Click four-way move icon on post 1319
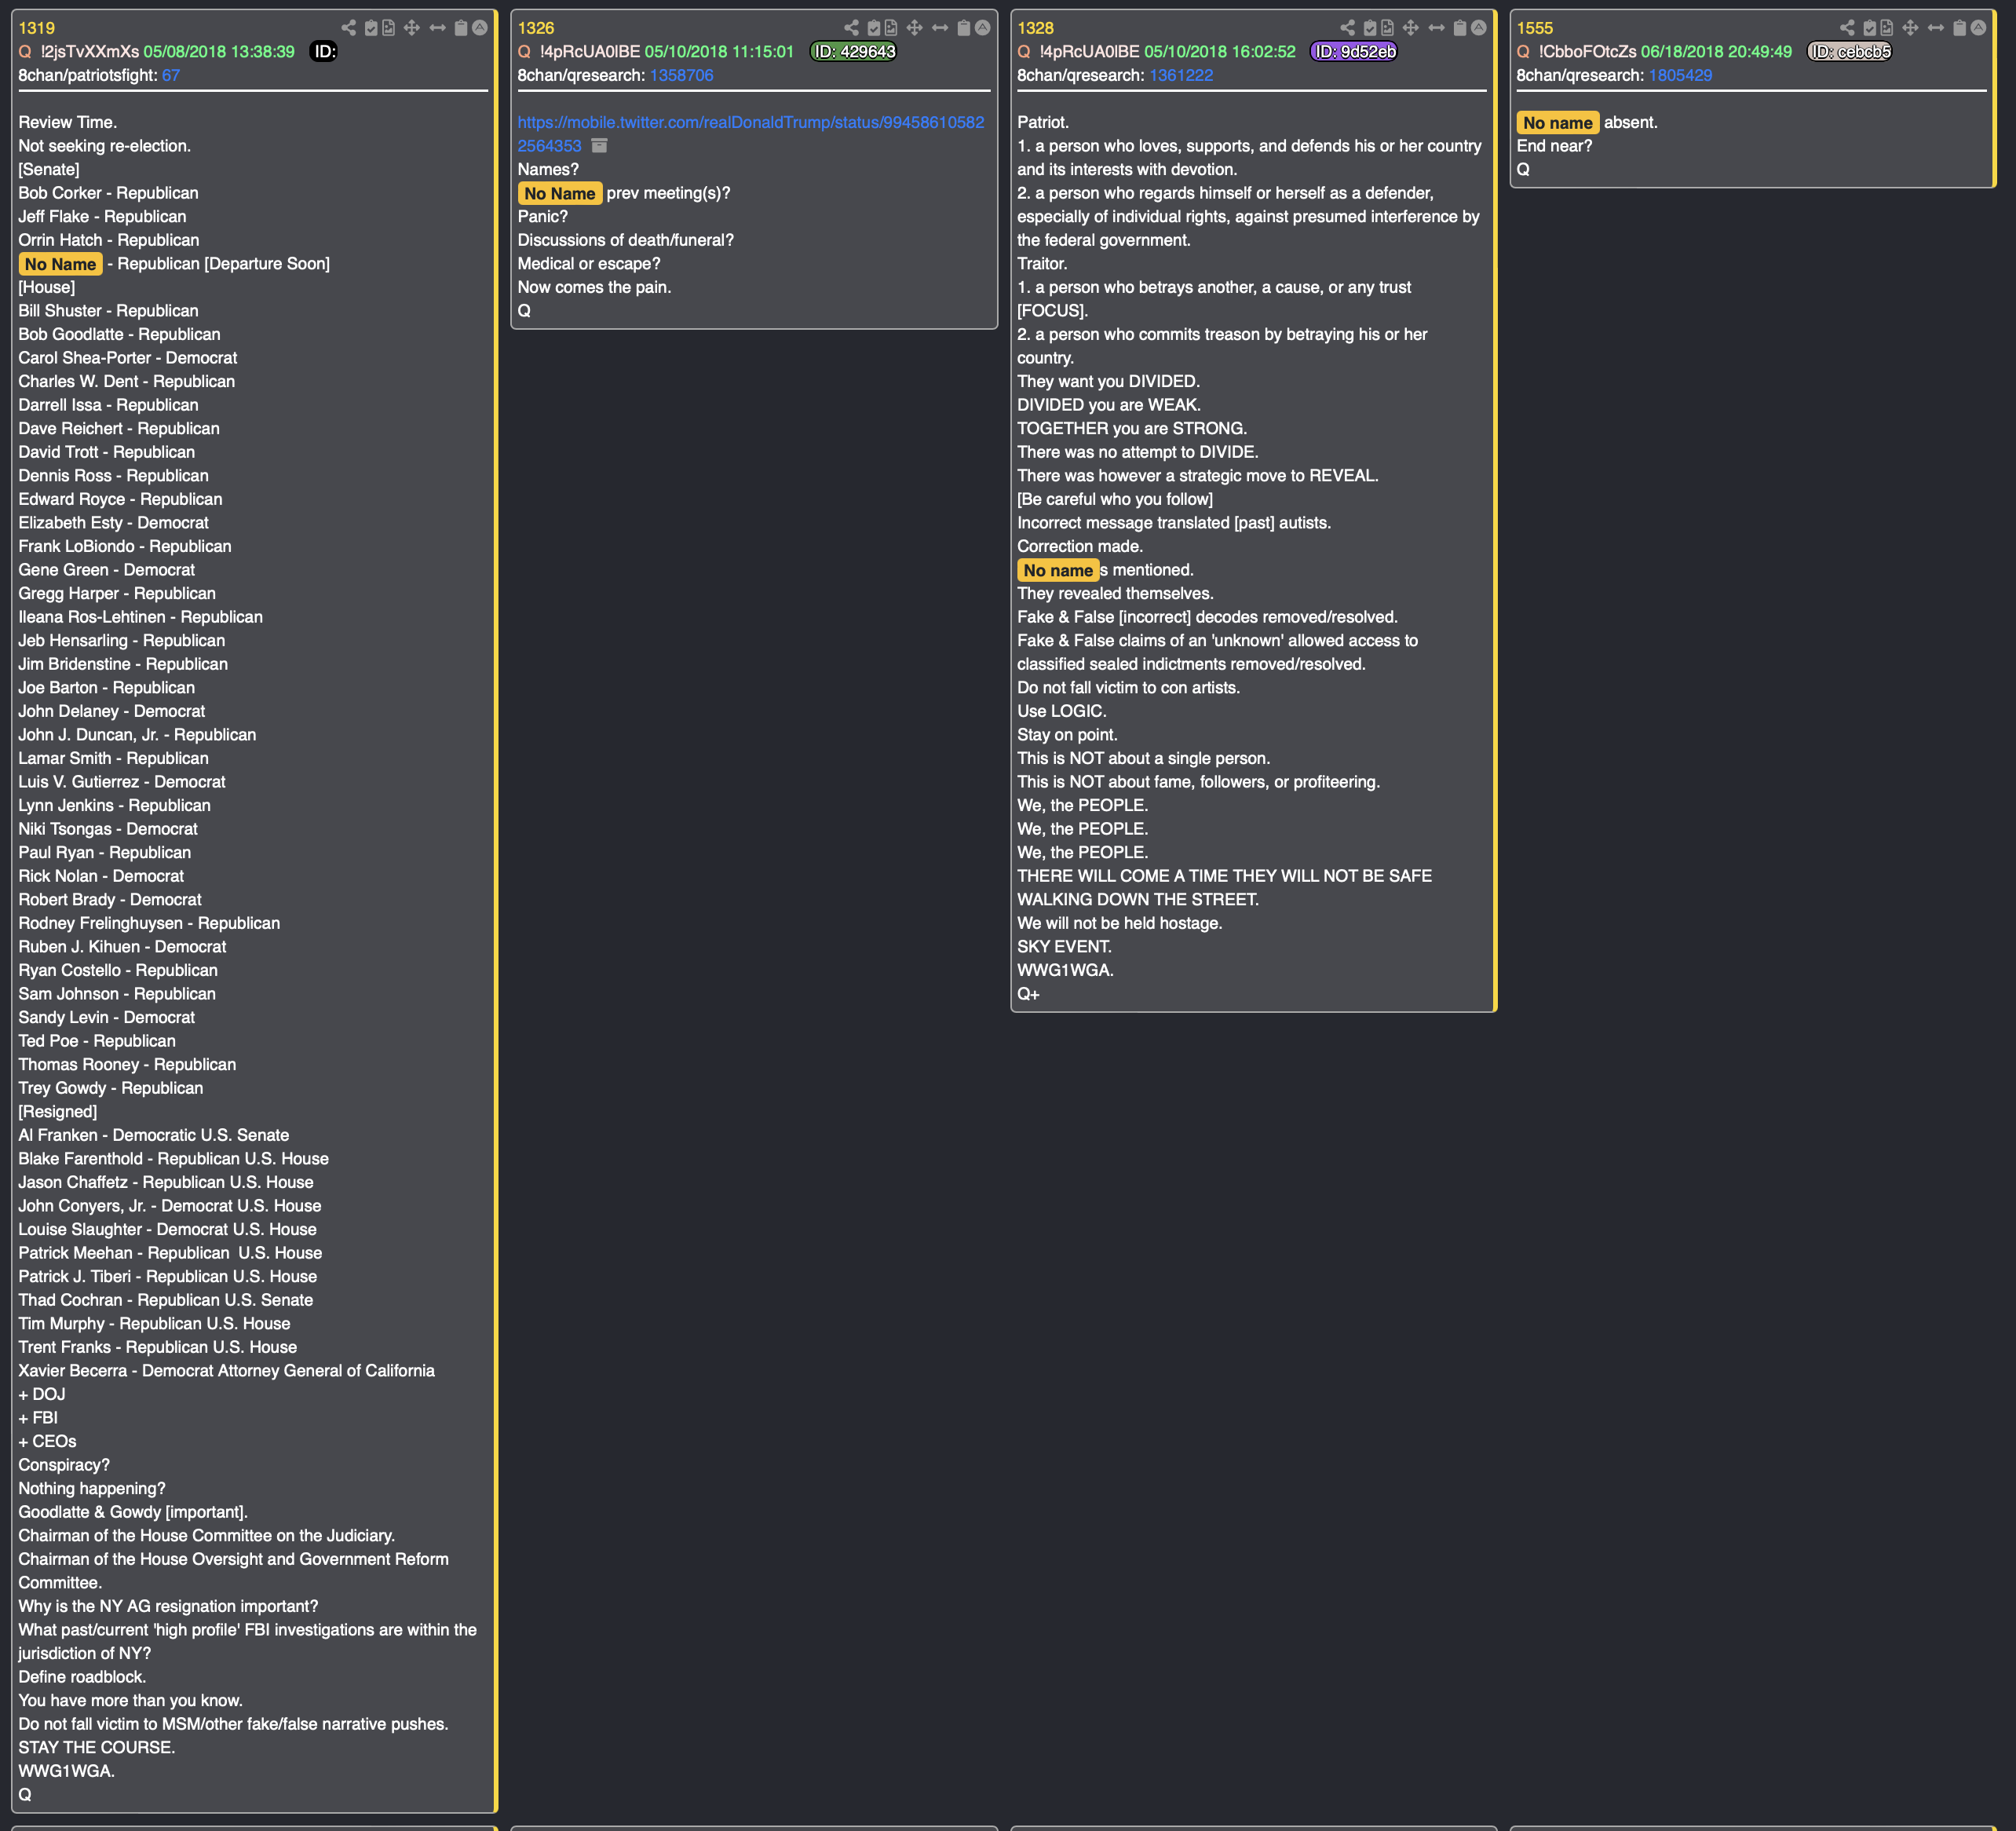Screen dimensions: 2016x1831 pyautogui.click(x=411, y=28)
